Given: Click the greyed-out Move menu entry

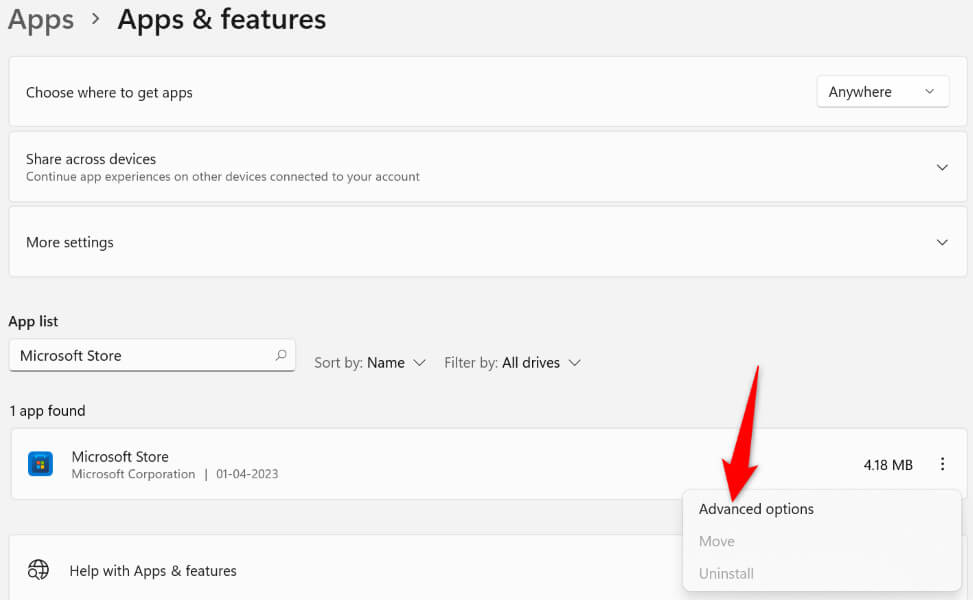Looking at the screenshot, I should click(717, 541).
